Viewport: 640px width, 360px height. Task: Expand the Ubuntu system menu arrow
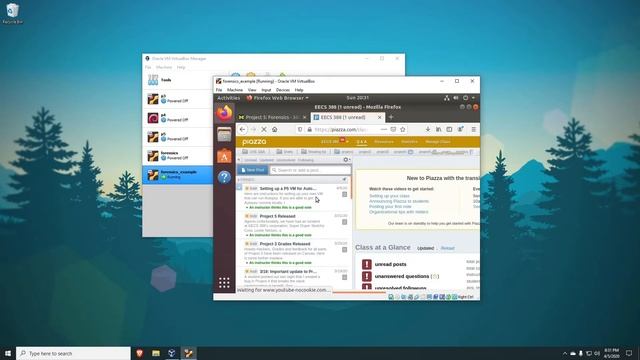[473, 98]
